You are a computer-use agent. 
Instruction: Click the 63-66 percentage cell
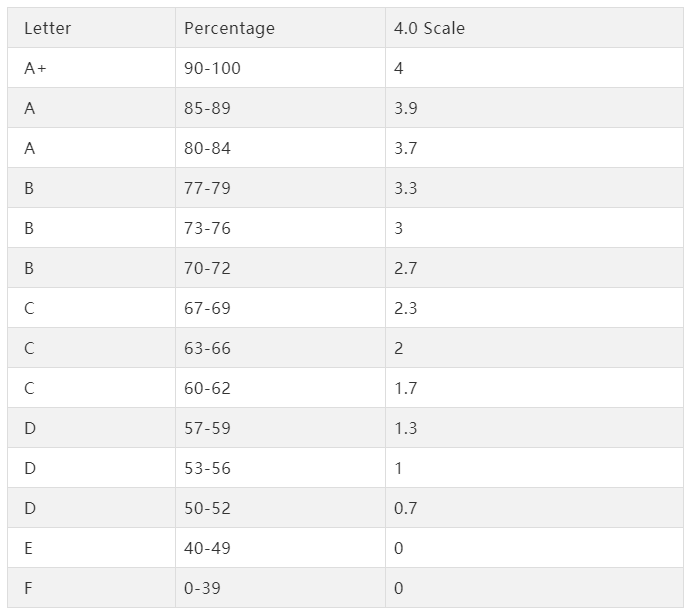pos(207,348)
